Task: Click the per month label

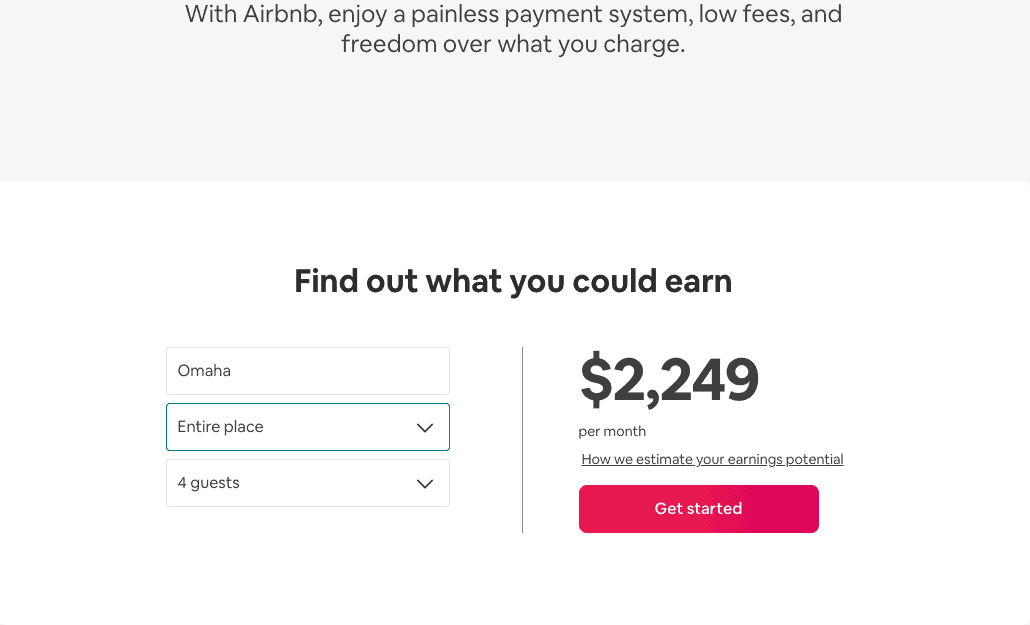Action: click(x=612, y=432)
